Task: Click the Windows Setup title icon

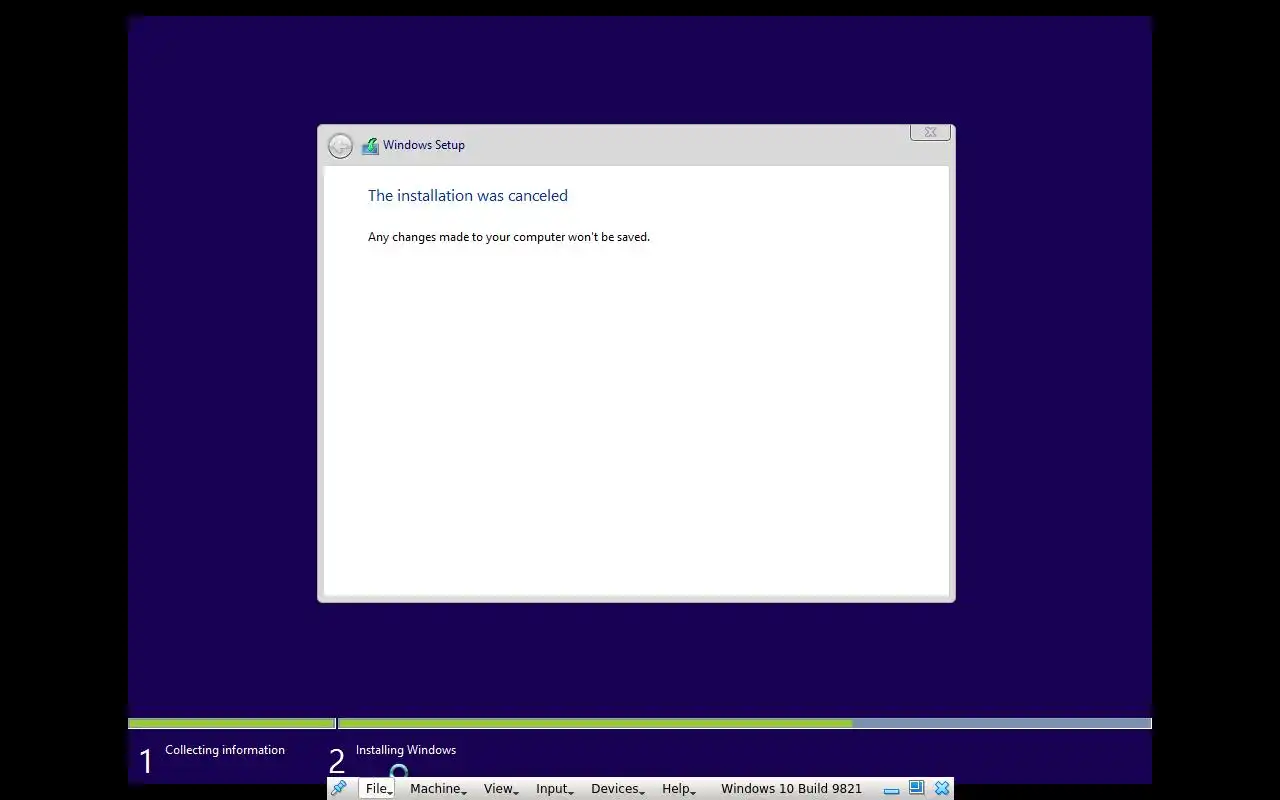Action: coord(370,146)
